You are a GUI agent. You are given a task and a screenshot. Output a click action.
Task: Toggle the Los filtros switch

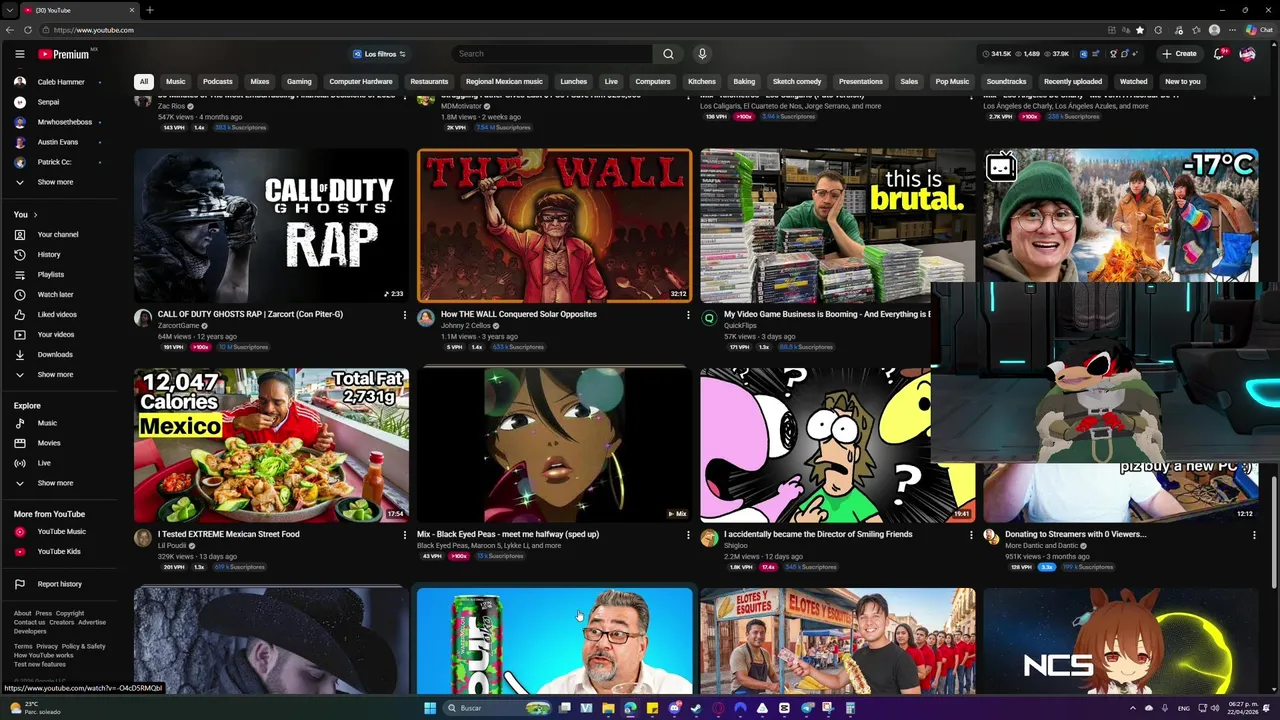point(379,54)
